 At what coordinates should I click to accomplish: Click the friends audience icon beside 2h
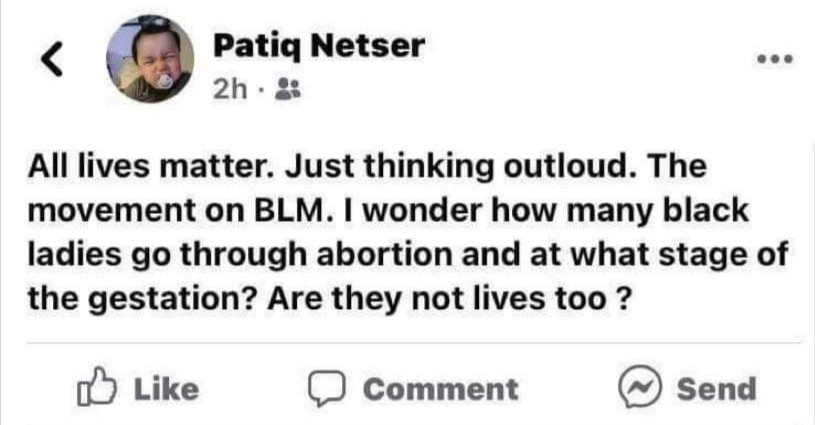click(x=287, y=89)
